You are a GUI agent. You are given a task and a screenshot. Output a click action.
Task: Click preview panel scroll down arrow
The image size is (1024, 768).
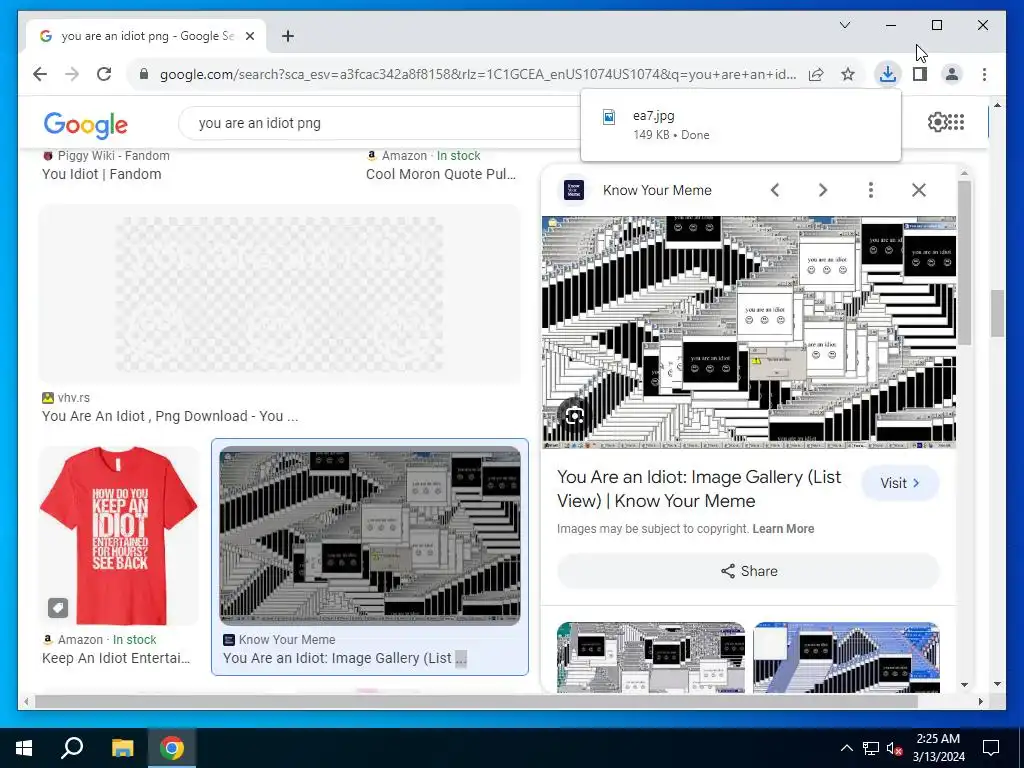[x=965, y=685]
